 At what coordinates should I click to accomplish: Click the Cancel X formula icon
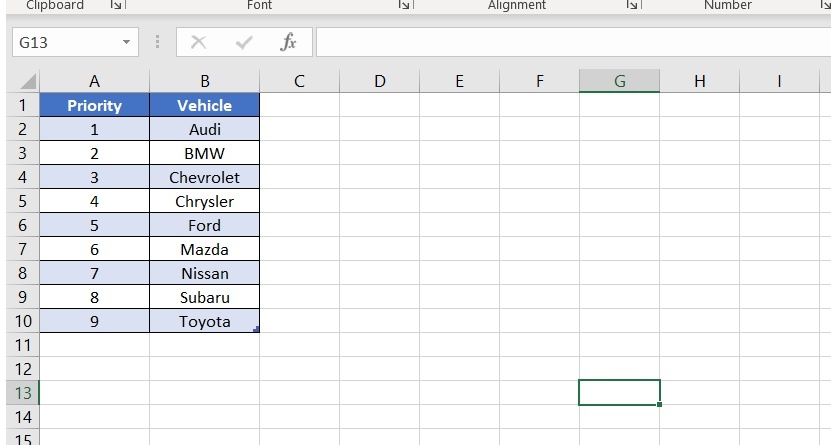[x=199, y=42]
